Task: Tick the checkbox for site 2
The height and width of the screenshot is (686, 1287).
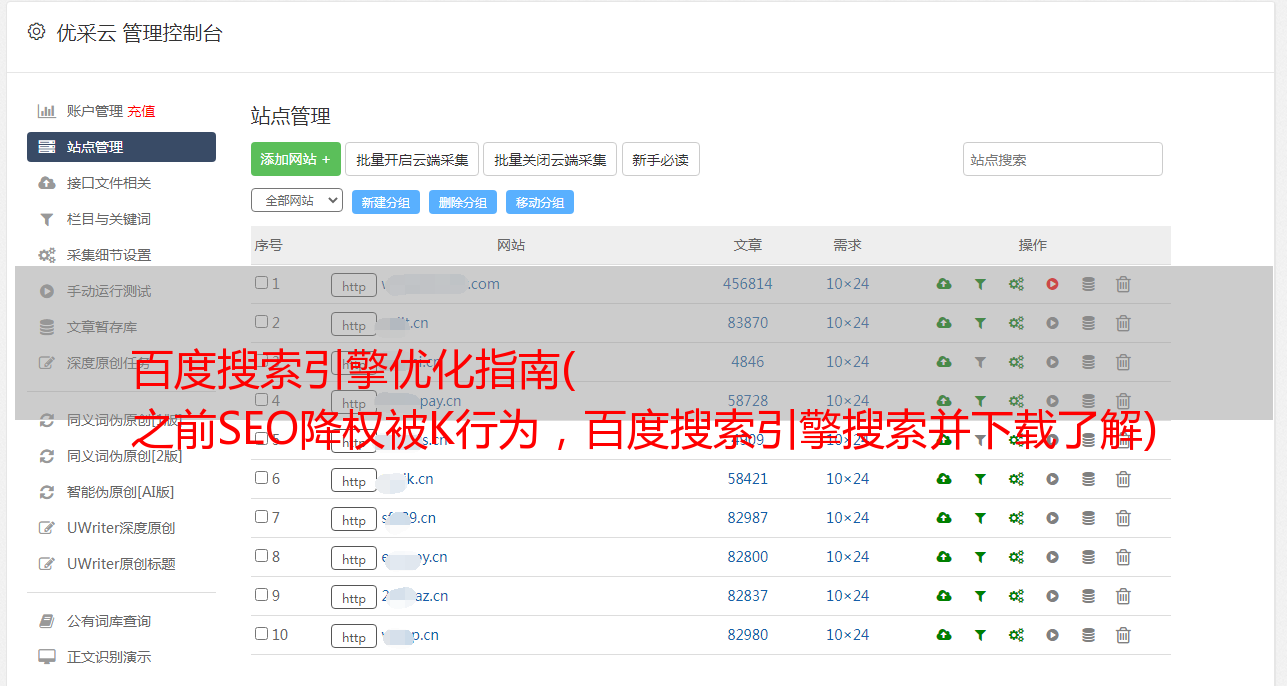Action: point(261,322)
